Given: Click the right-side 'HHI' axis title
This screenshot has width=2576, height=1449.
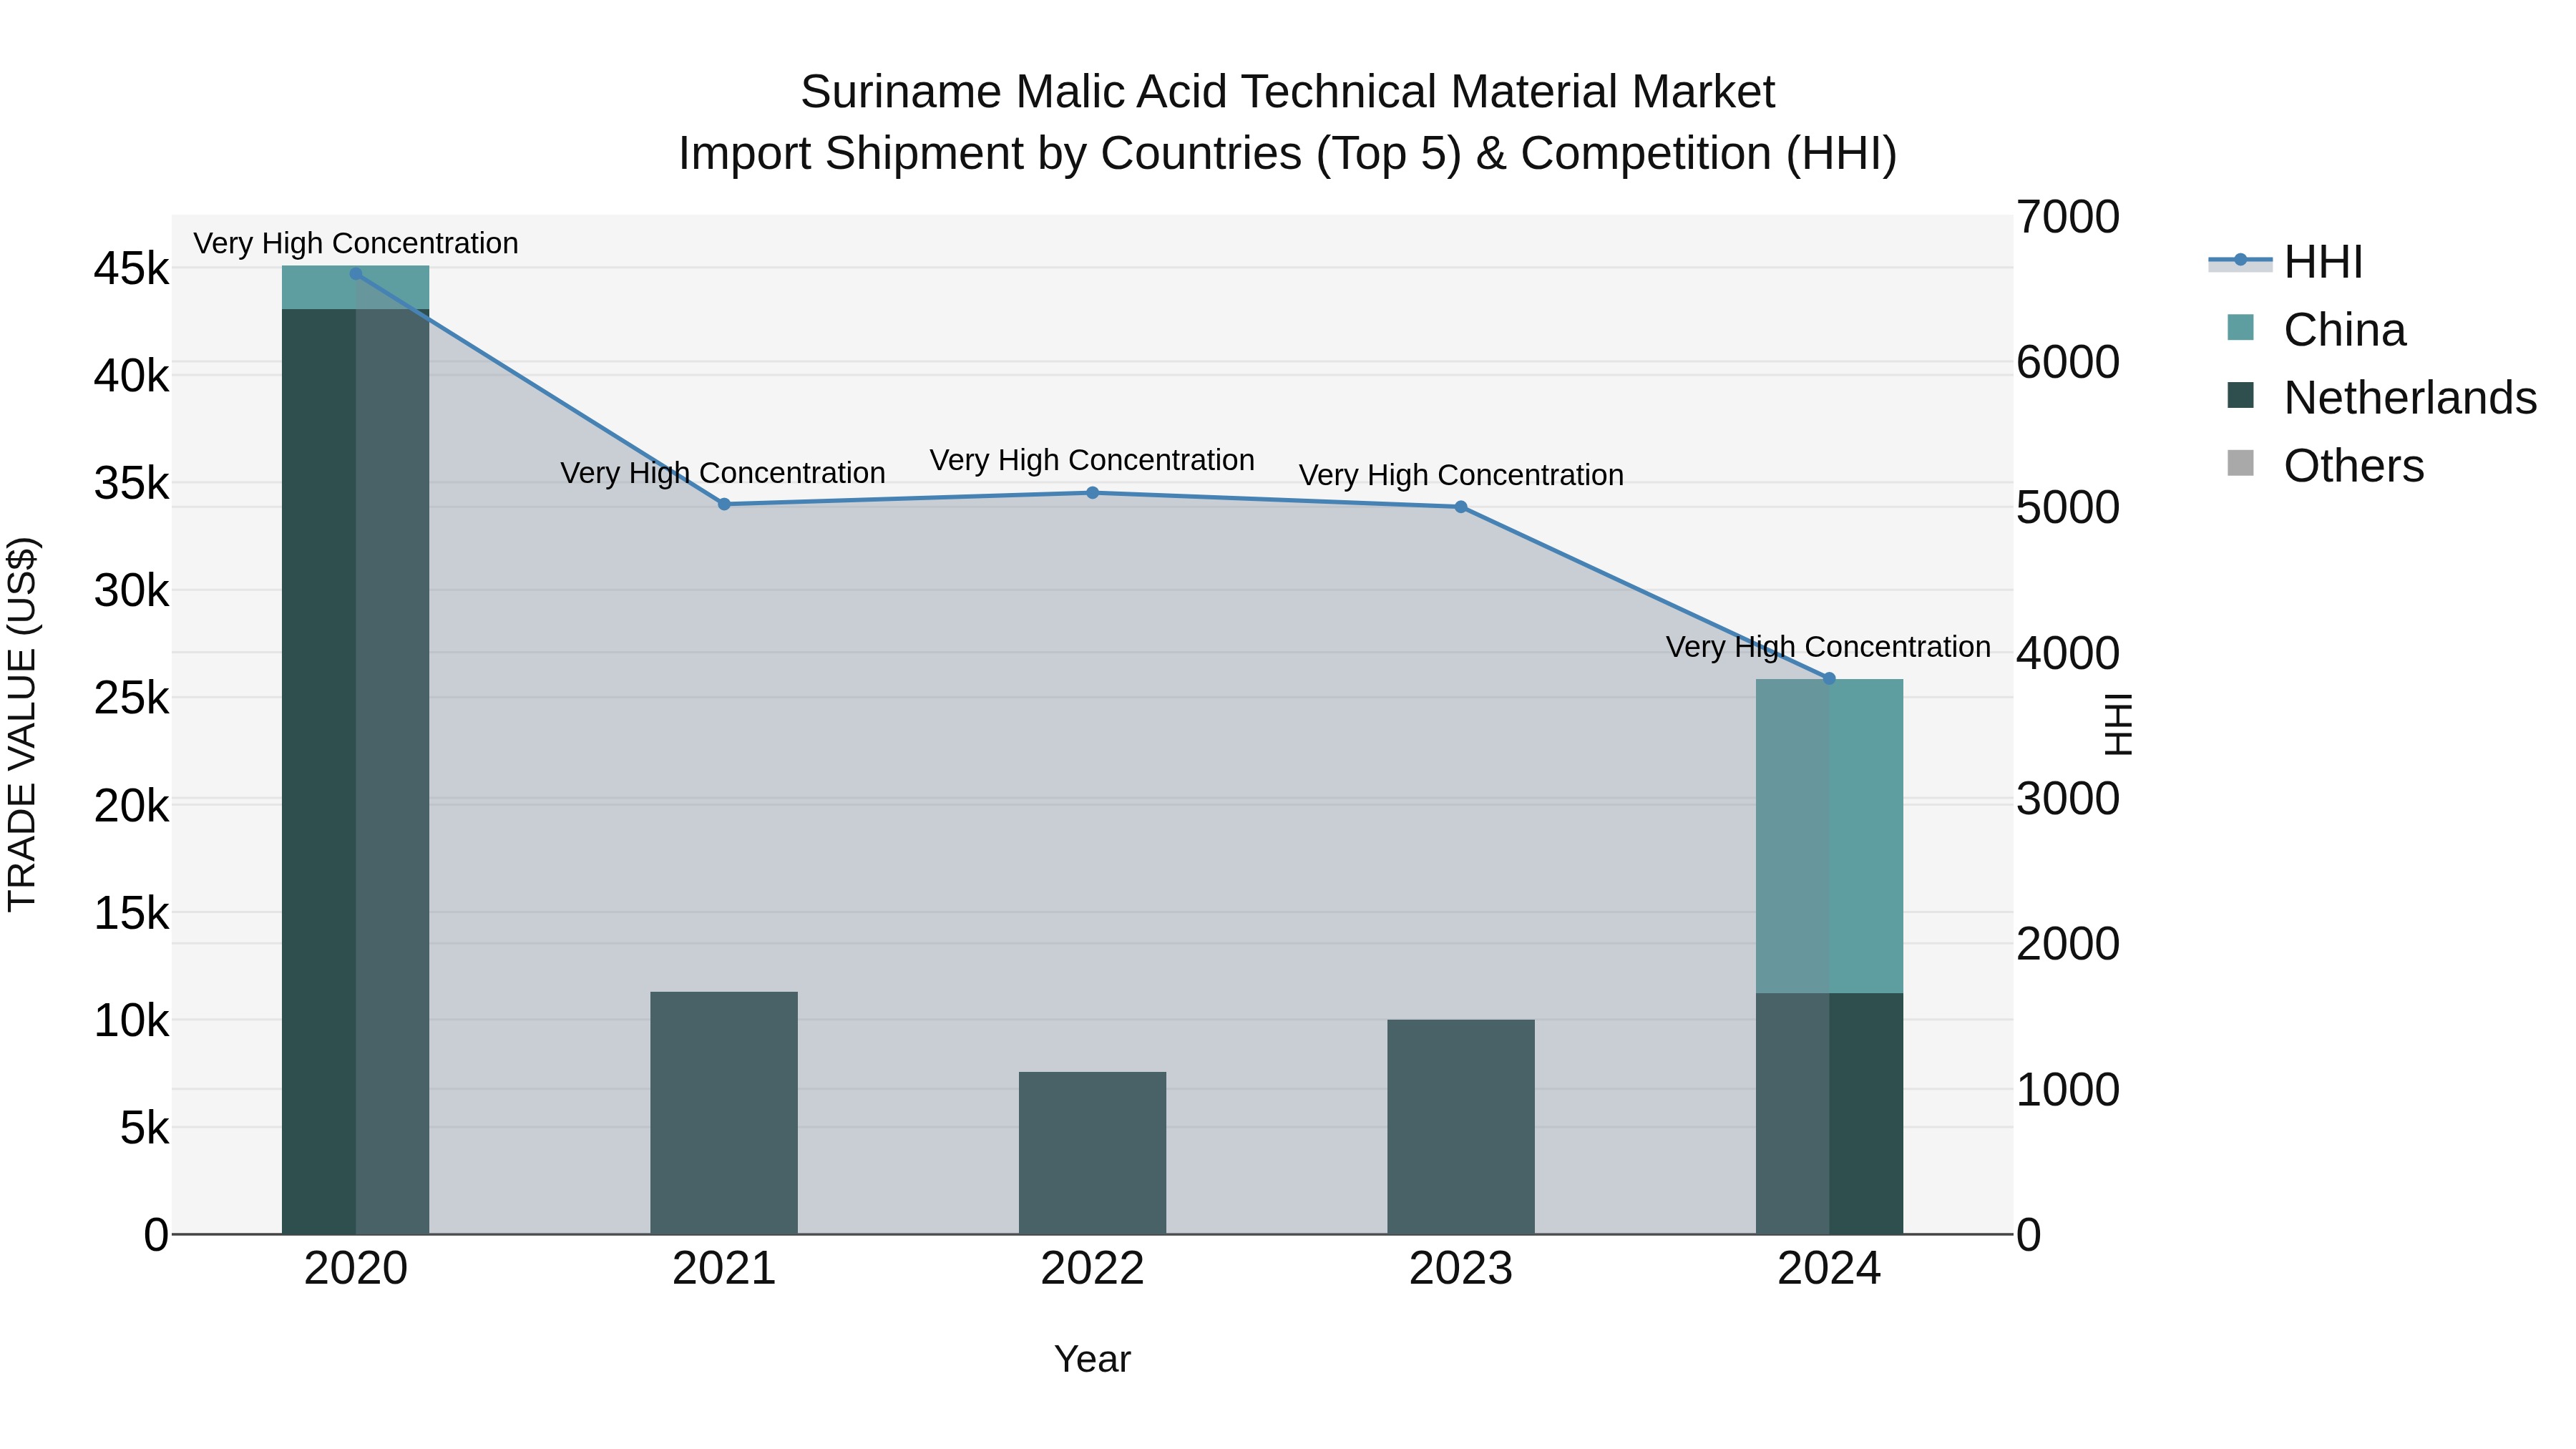Looking at the screenshot, I should pos(2118,725).
